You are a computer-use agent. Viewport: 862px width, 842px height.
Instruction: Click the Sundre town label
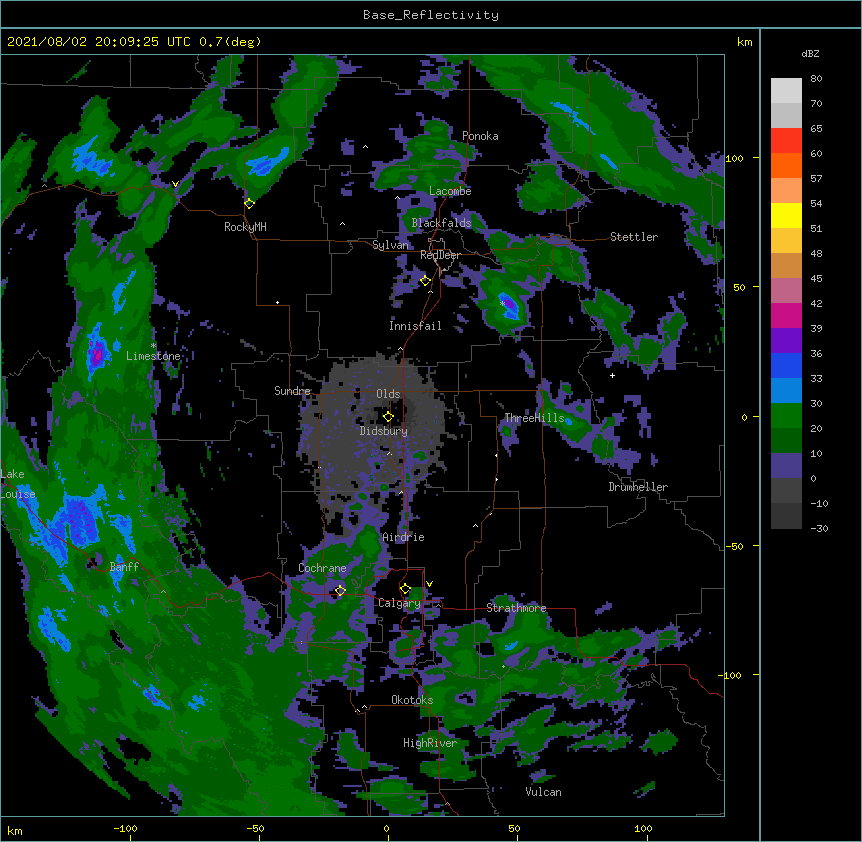click(x=292, y=391)
